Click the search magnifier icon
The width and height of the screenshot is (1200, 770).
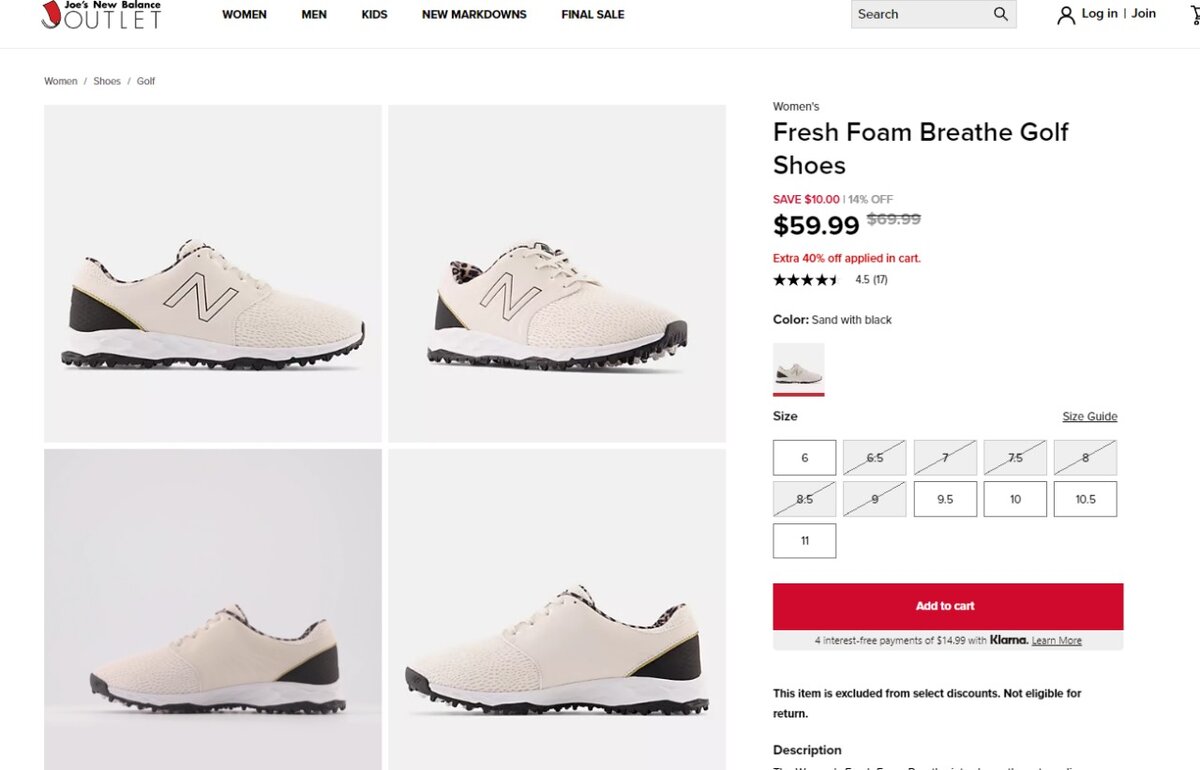click(1000, 14)
